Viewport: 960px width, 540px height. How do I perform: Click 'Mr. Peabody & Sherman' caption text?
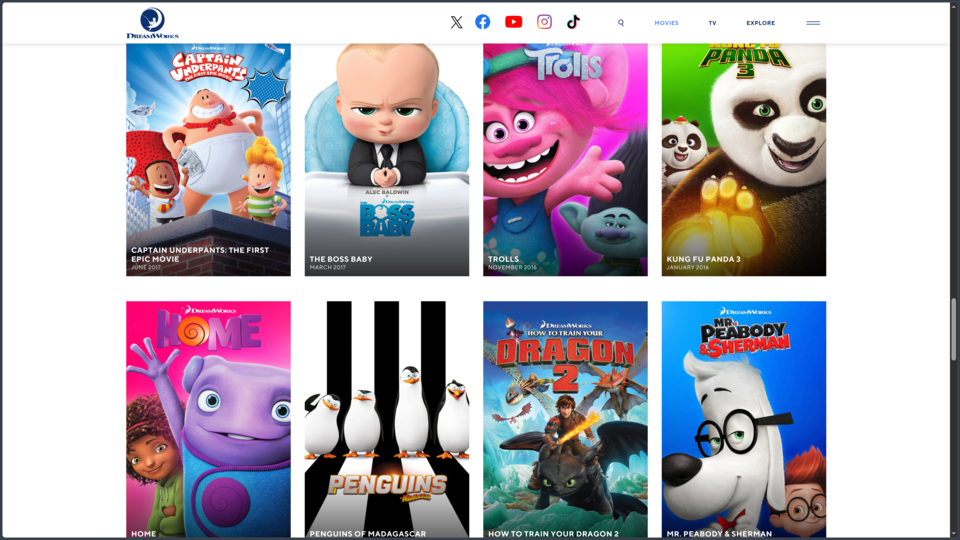pos(719,534)
